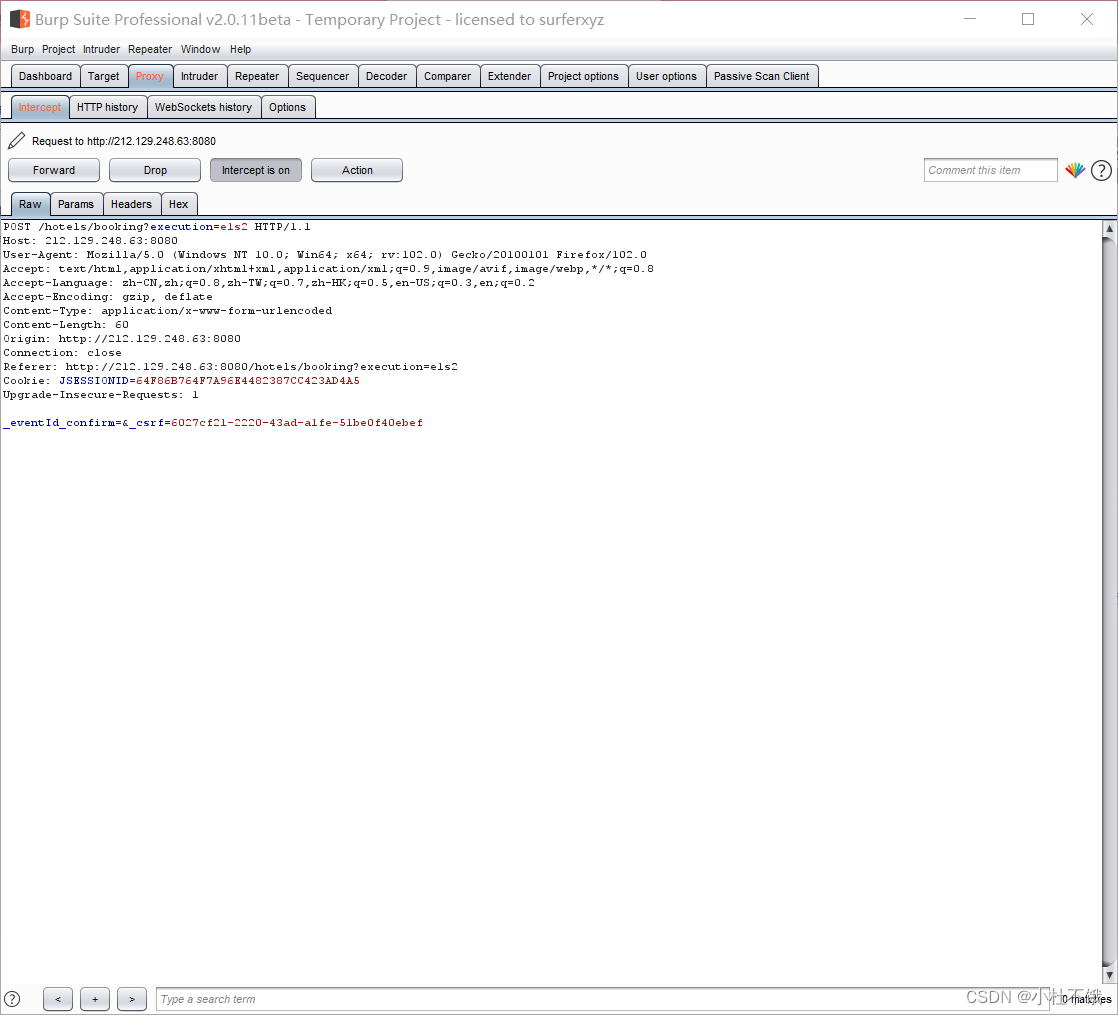Click the help question mark icon
The image size is (1118, 1015).
(x=1101, y=170)
